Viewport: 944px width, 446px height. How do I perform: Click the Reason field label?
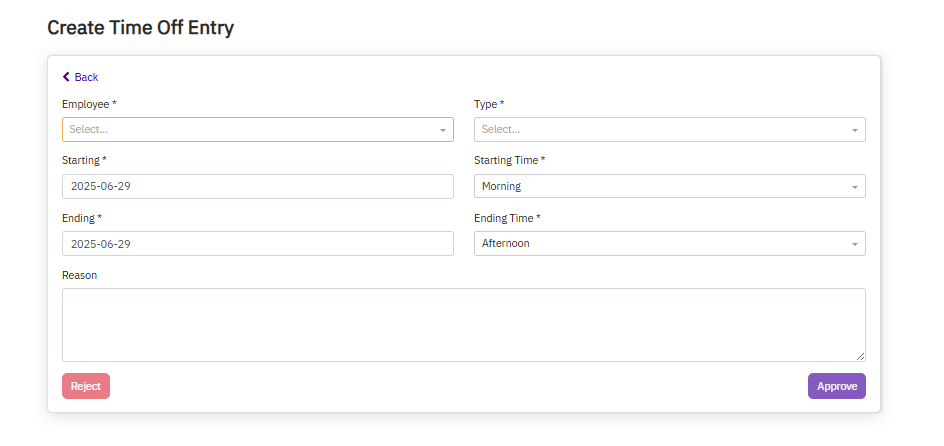pos(79,274)
